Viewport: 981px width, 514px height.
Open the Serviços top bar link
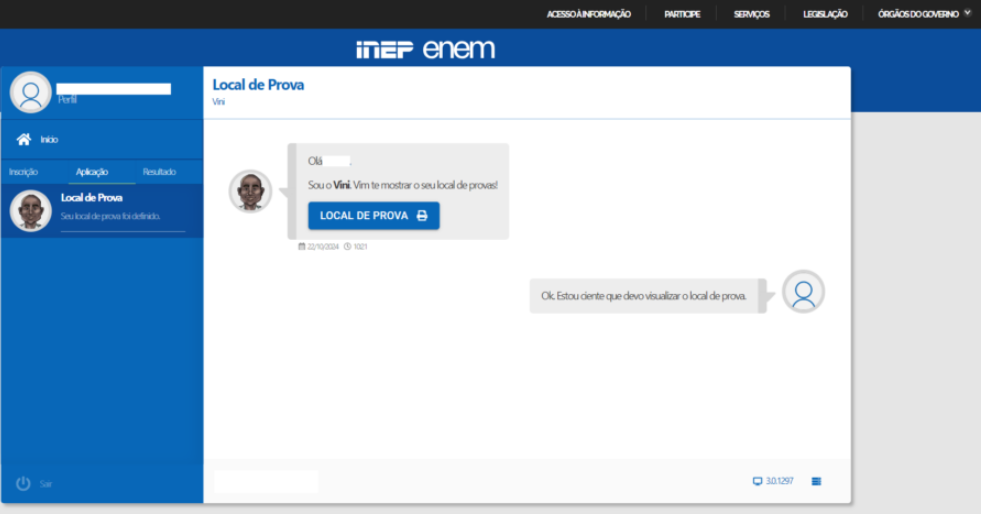coord(751,14)
